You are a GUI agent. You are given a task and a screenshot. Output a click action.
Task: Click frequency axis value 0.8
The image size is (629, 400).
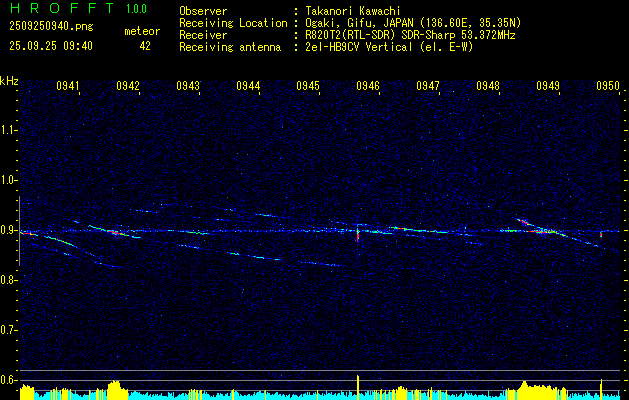[7, 280]
